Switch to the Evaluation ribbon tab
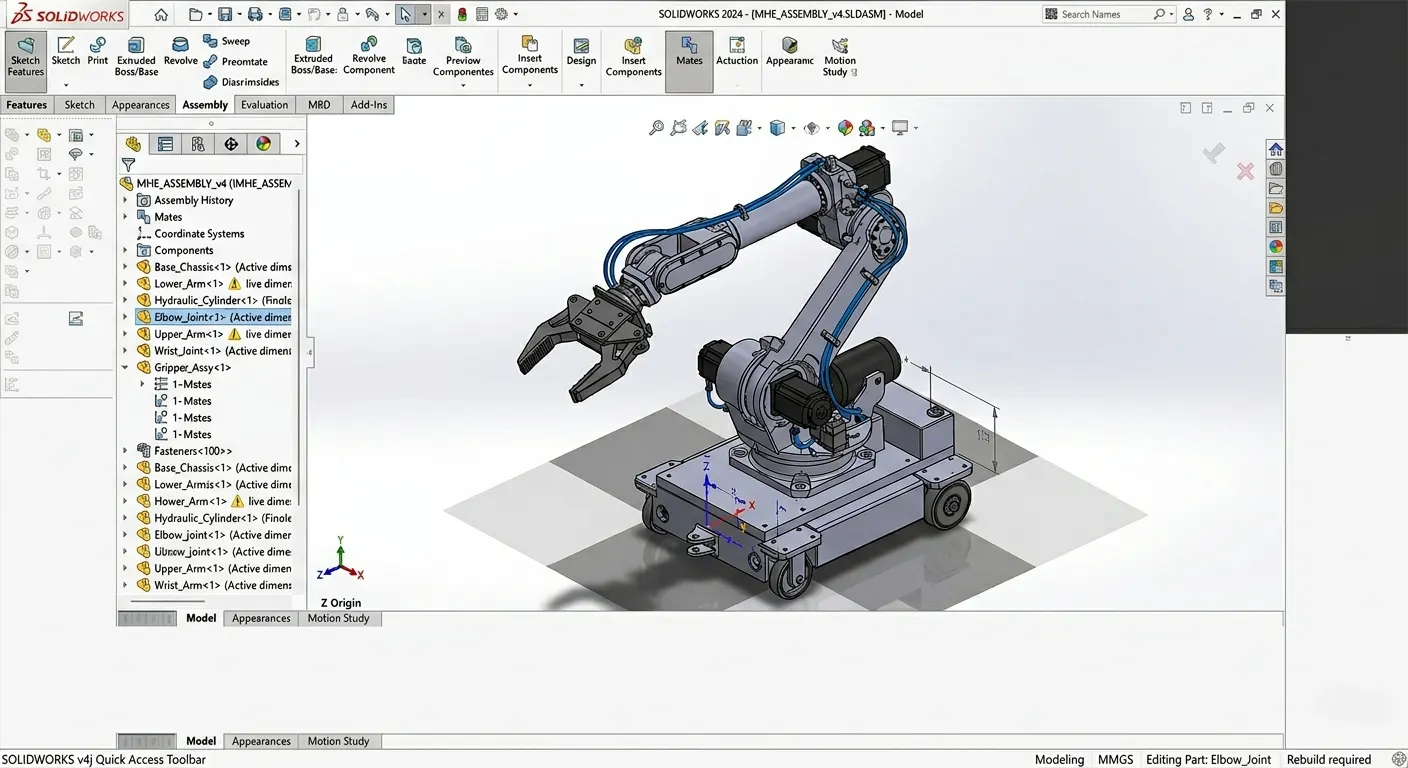Screen dimensions: 1408x768 [265, 105]
